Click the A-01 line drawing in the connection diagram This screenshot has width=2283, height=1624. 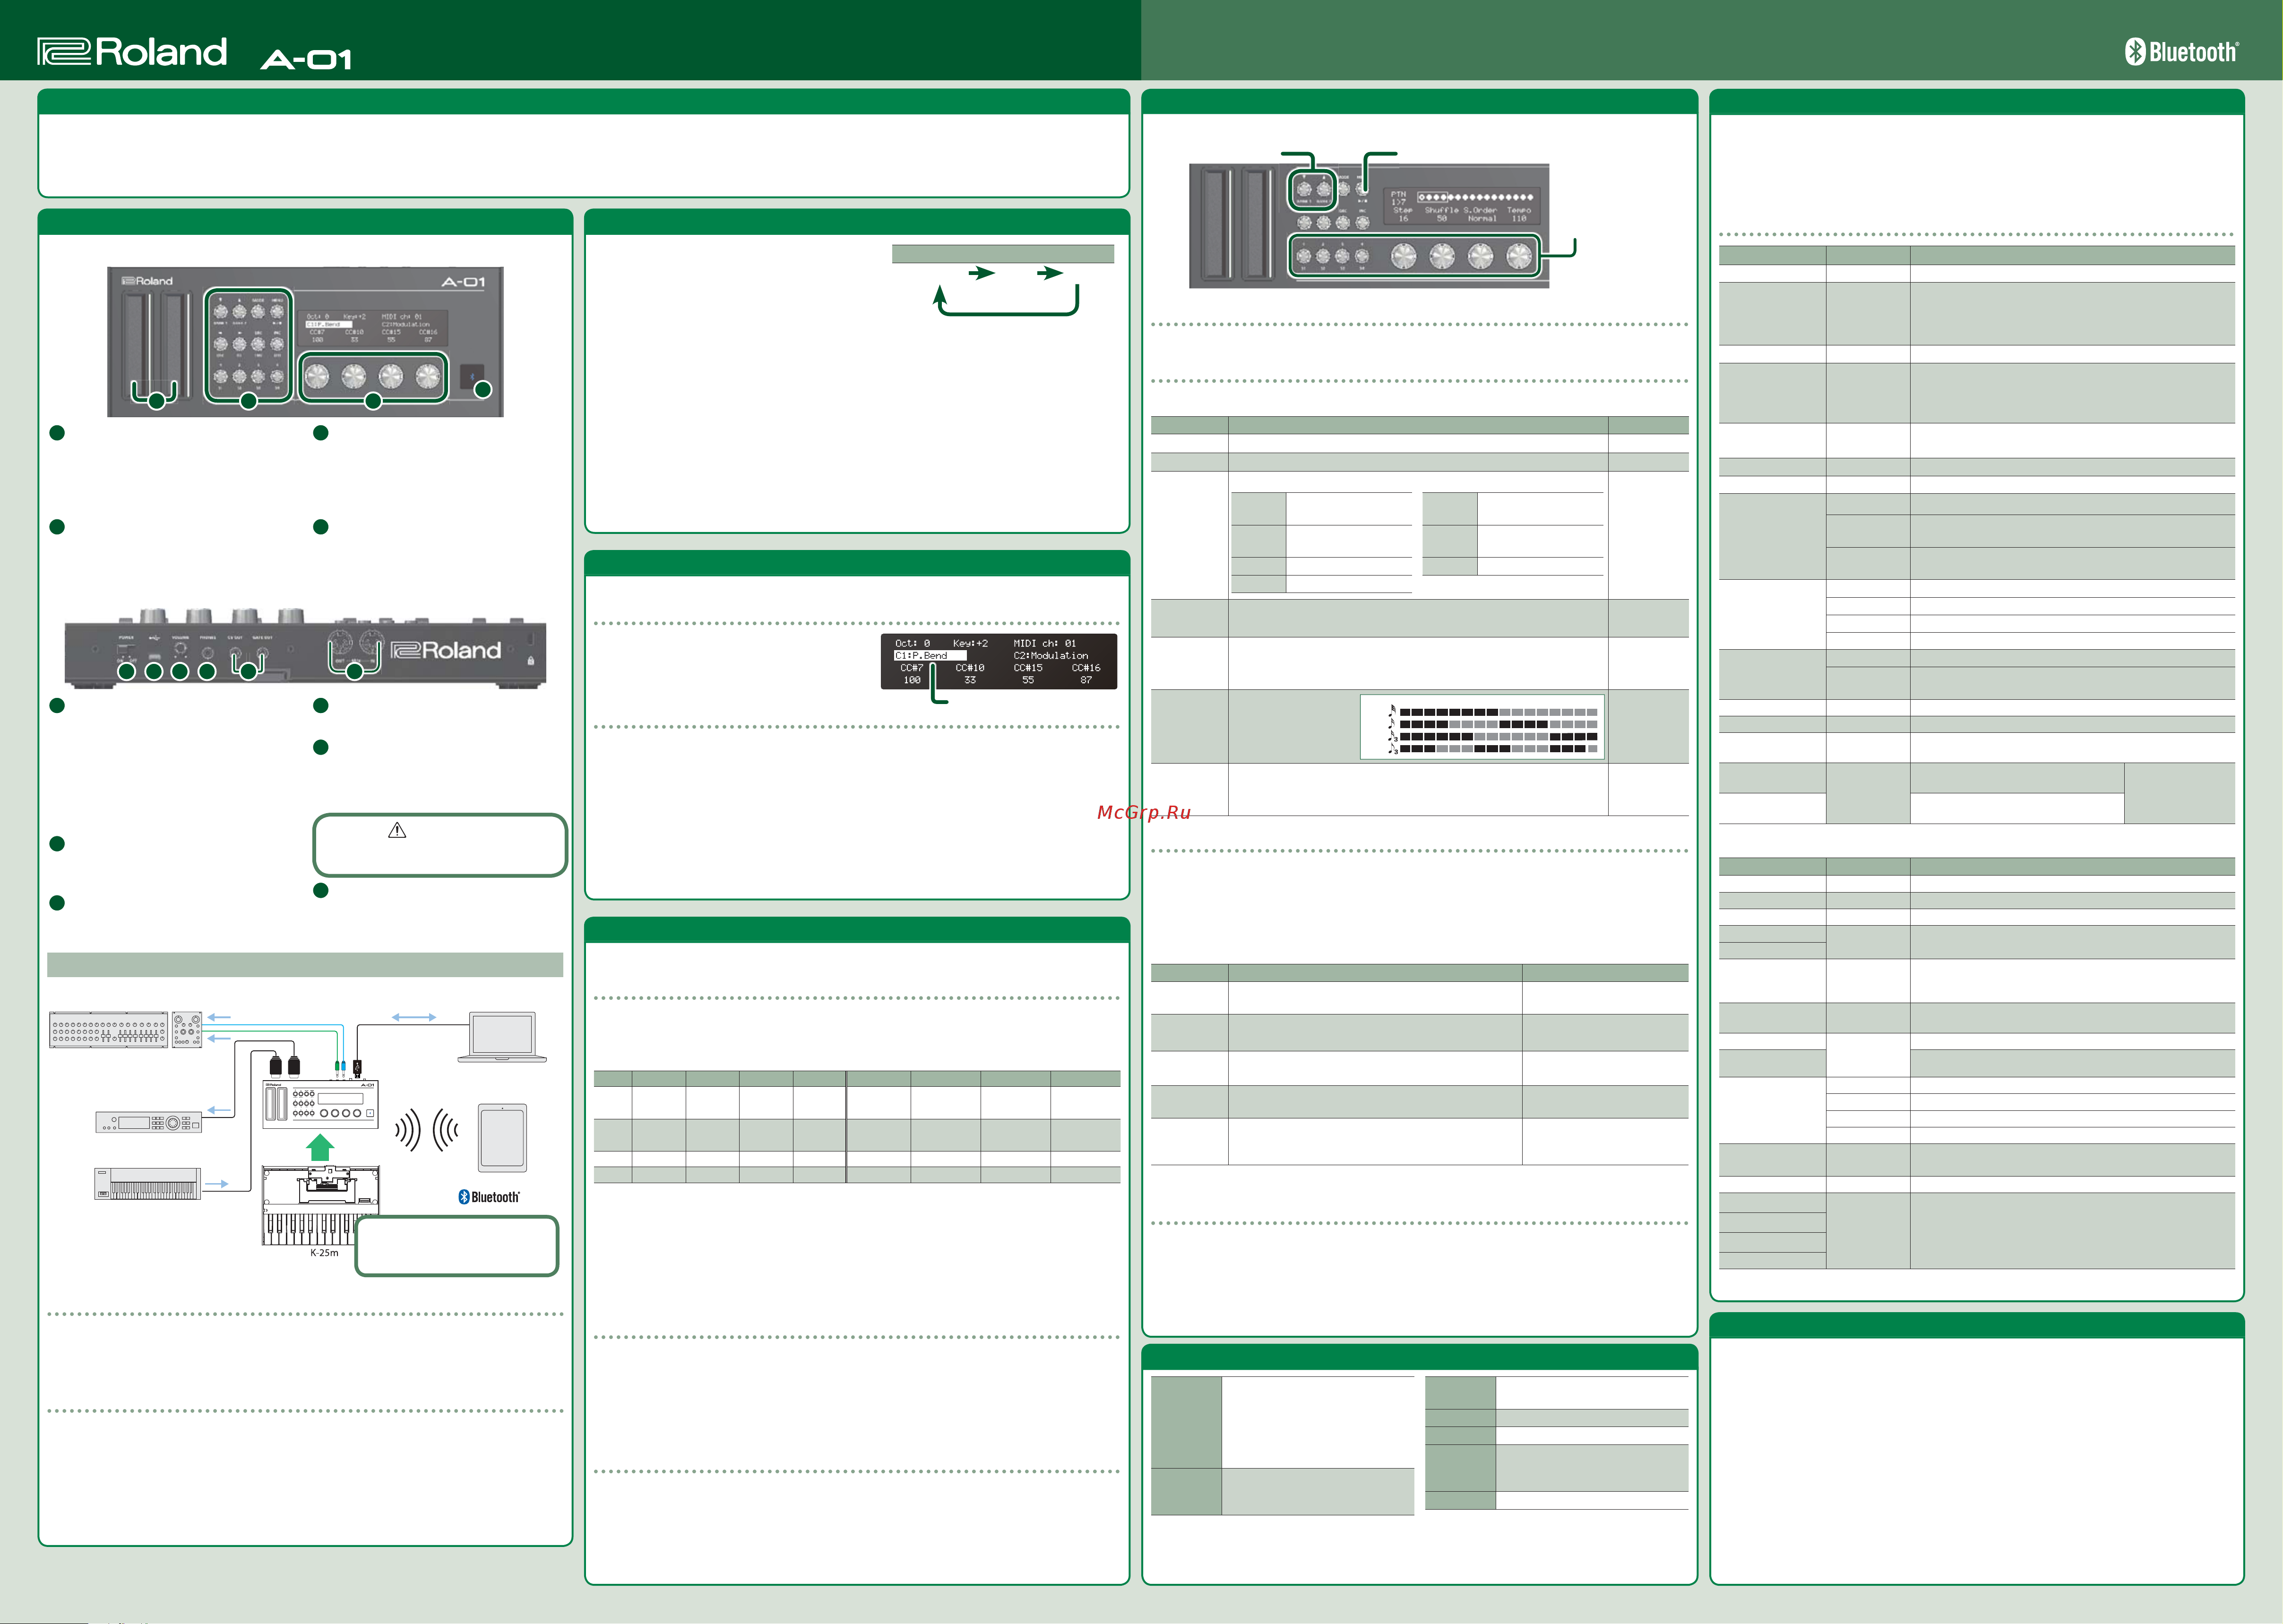coord(320,1104)
